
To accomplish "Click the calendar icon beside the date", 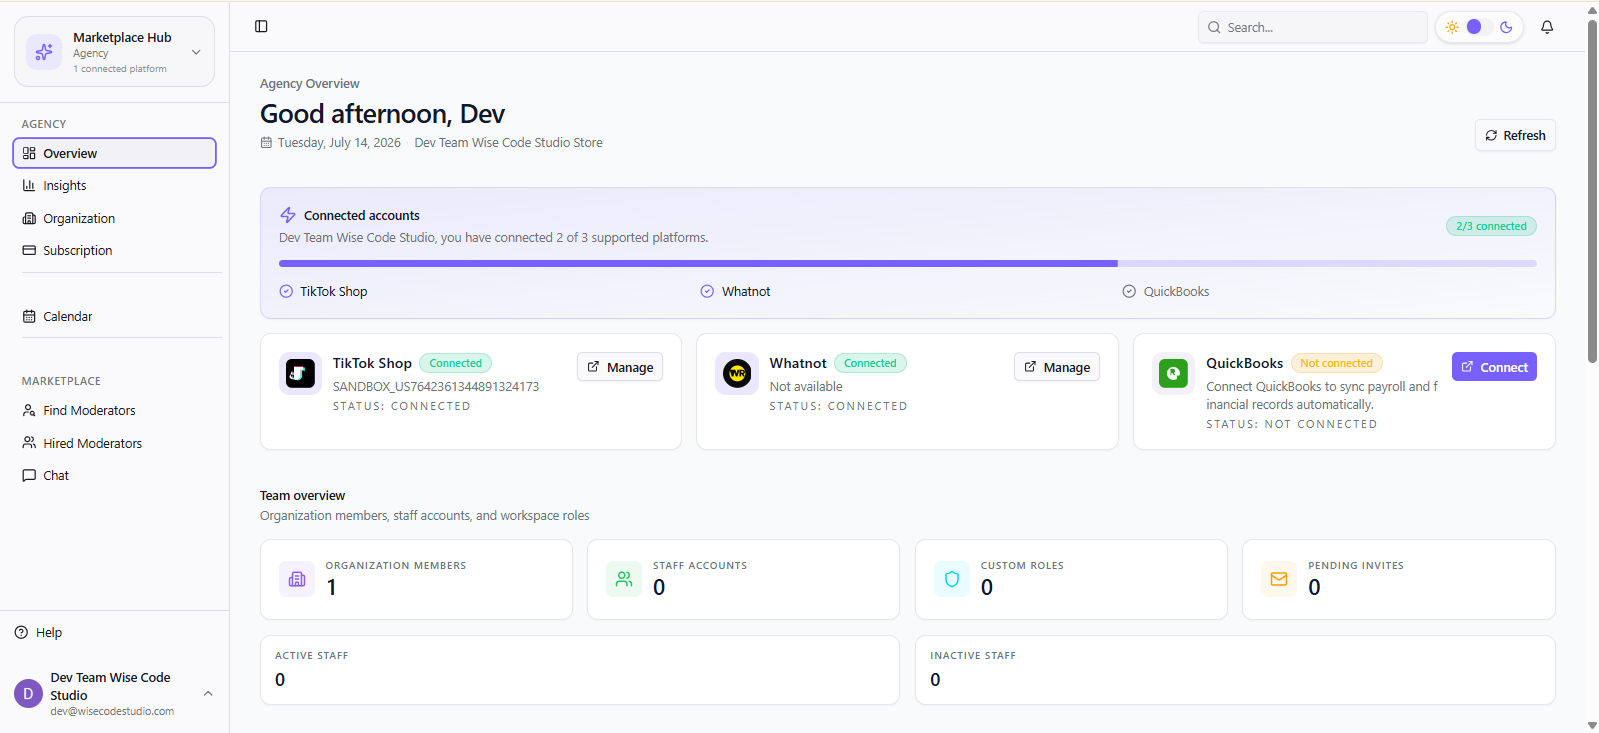I will 266,143.
